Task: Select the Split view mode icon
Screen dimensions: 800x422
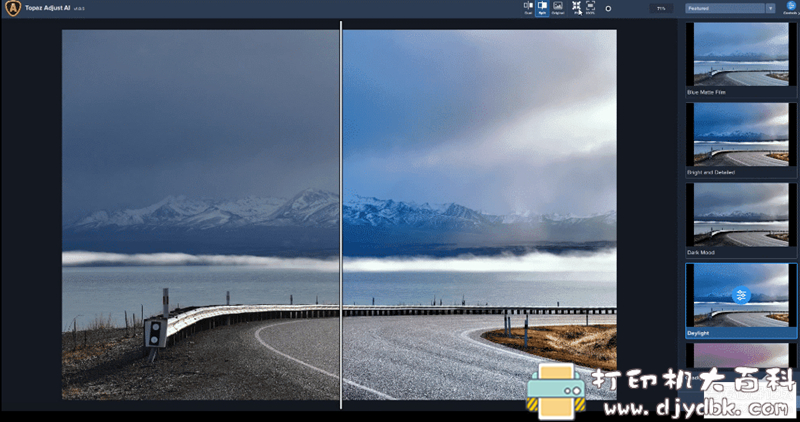Action: pos(542,8)
